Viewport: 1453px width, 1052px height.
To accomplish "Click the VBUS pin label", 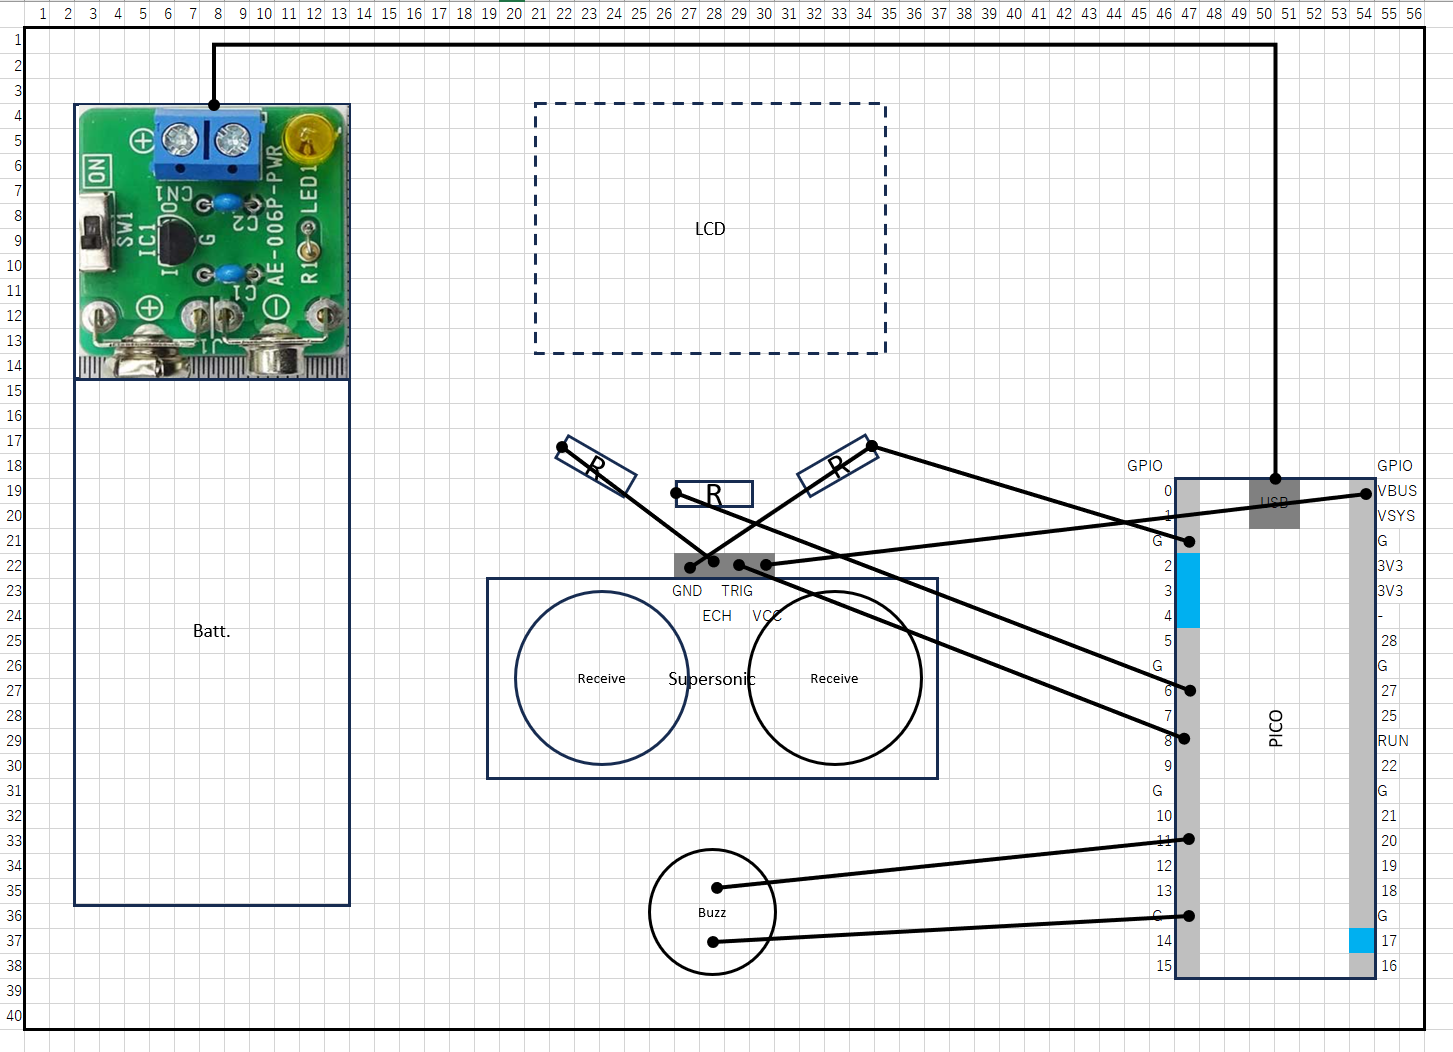I will point(1397,491).
